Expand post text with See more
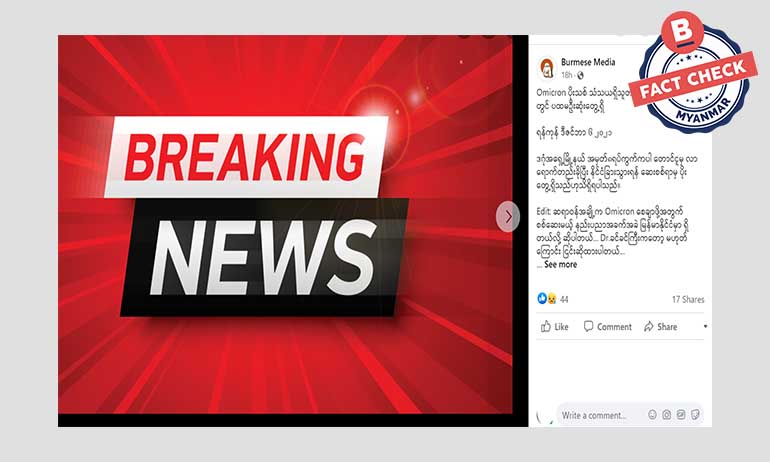770x462 pixels. click(561, 264)
